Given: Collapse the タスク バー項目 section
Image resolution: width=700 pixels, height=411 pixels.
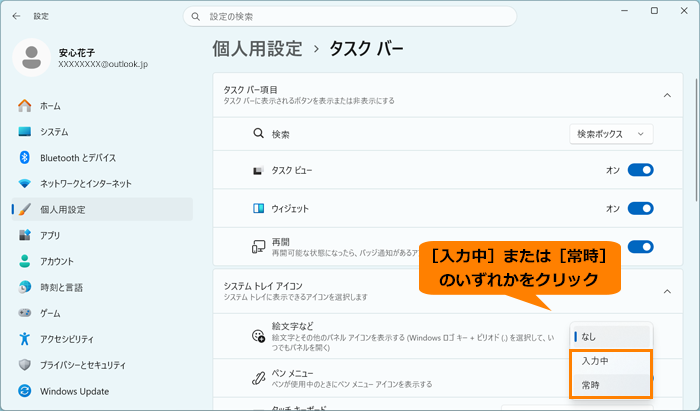Looking at the screenshot, I should click(x=667, y=95).
